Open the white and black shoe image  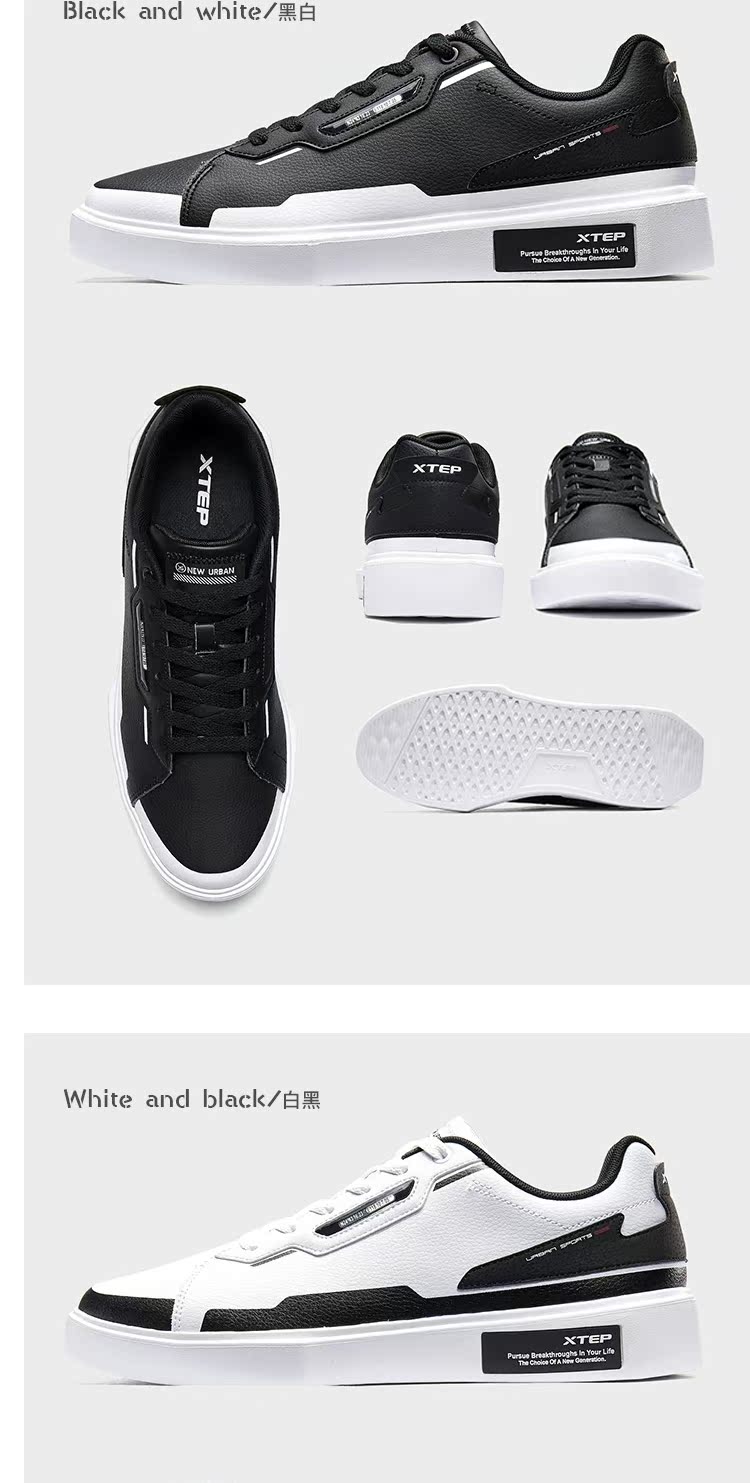(x=384, y=1251)
